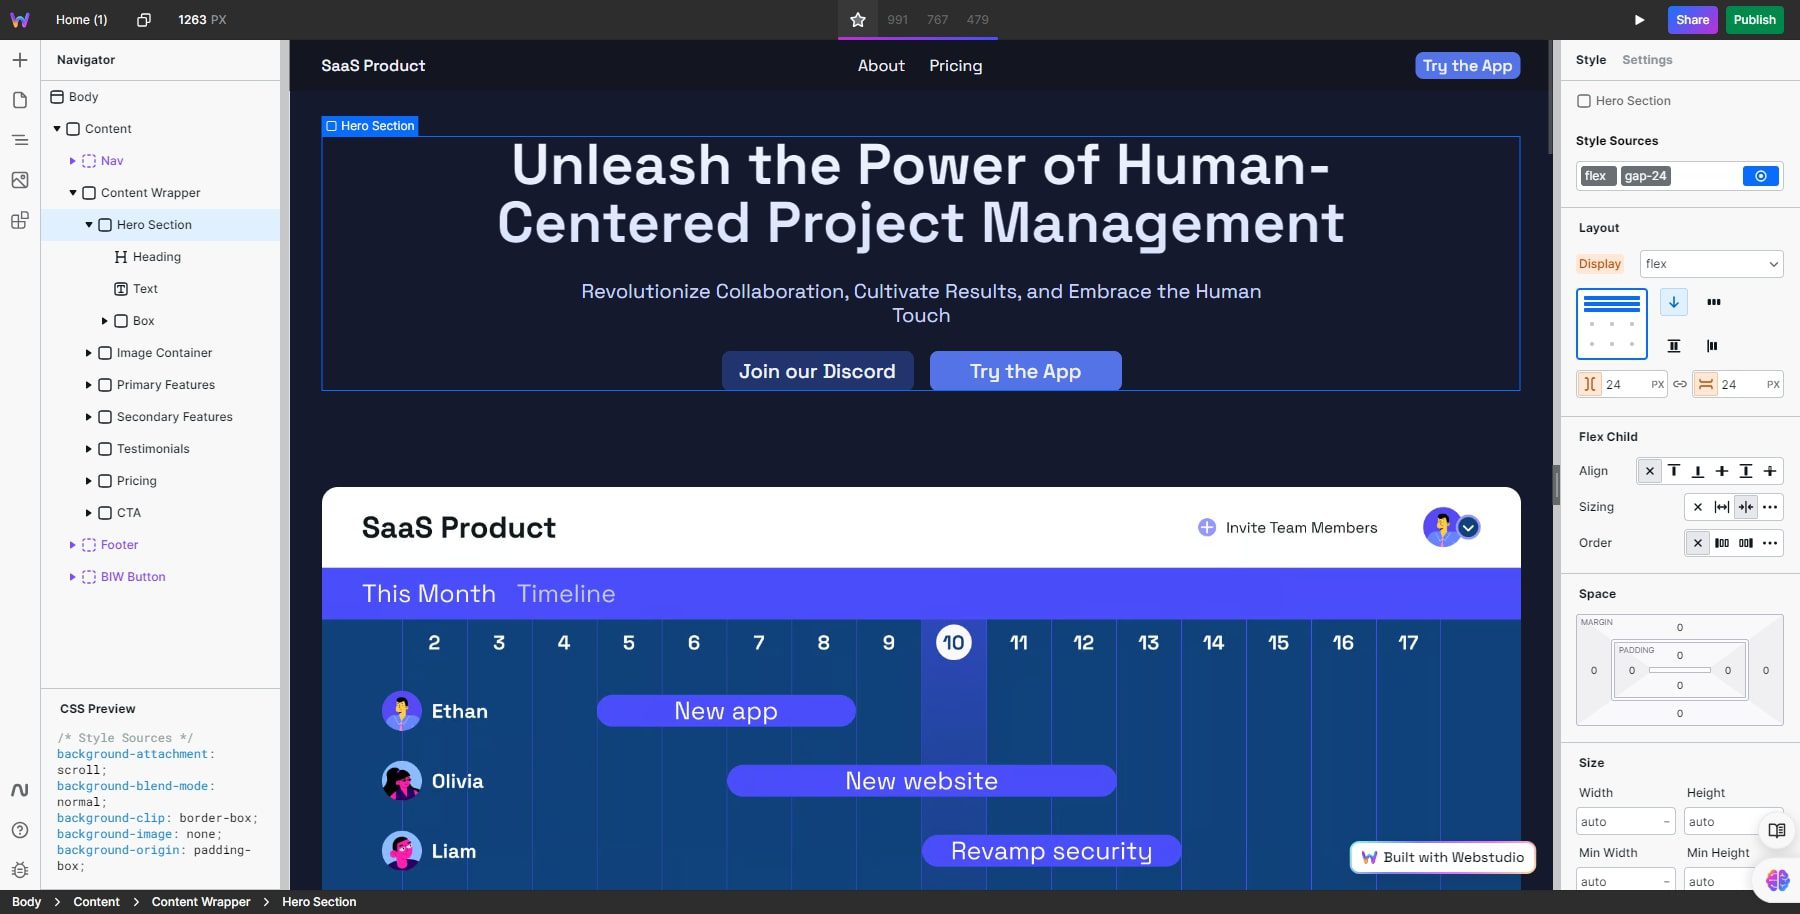Click the Share button

pos(1692,19)
